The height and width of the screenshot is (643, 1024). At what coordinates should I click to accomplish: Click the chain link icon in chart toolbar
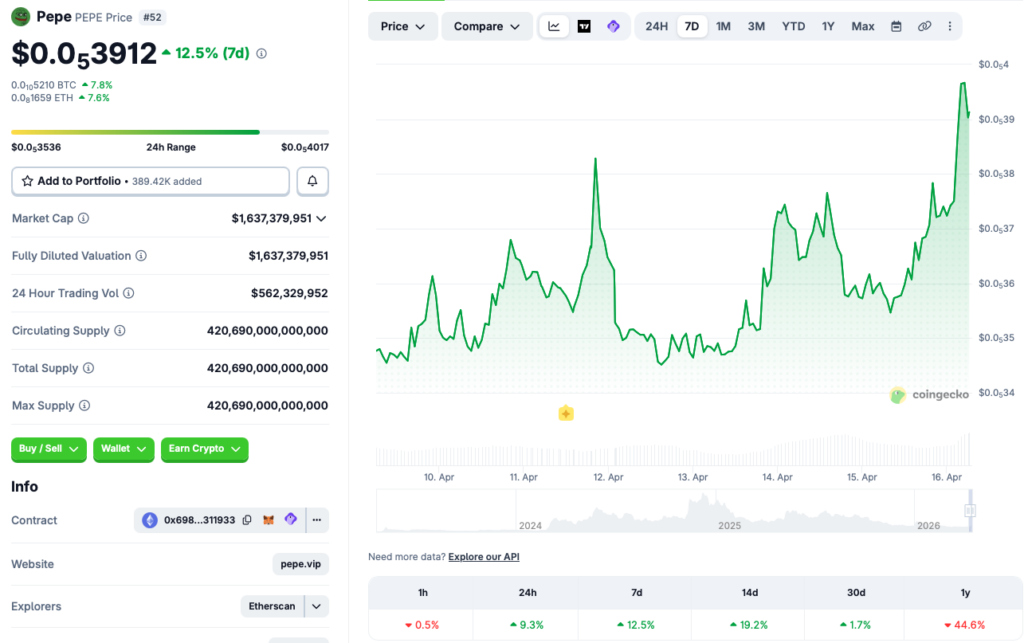click(924, 26)
